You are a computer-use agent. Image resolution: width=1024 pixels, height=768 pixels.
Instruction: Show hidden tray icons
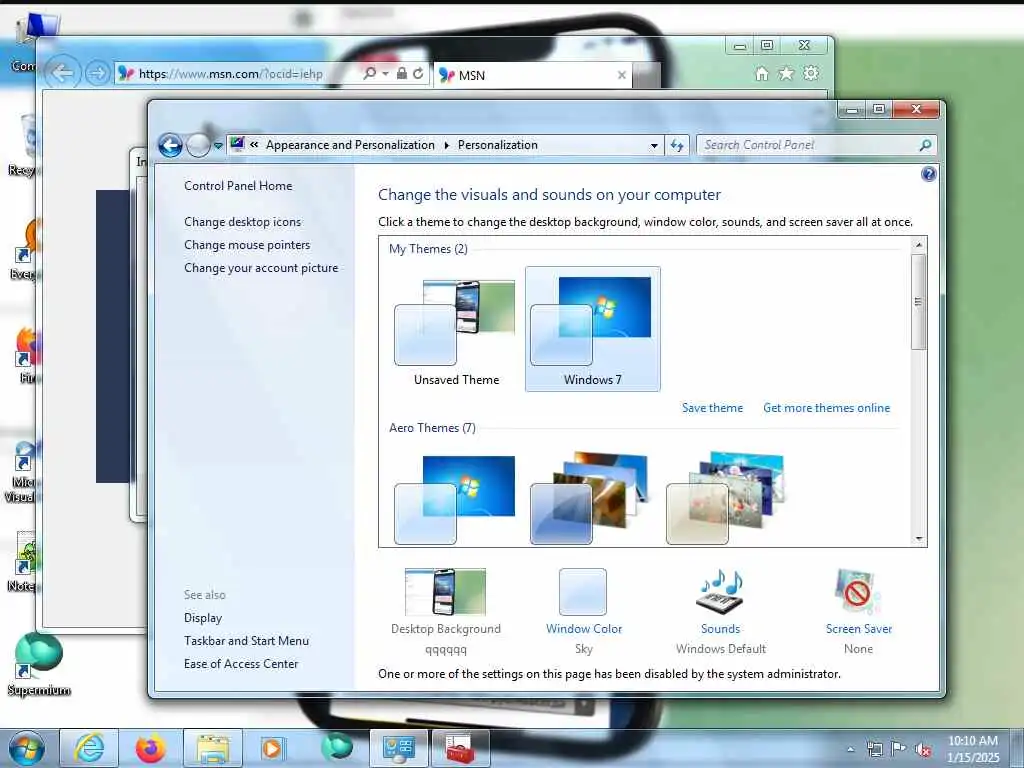[x=850, y=750]
